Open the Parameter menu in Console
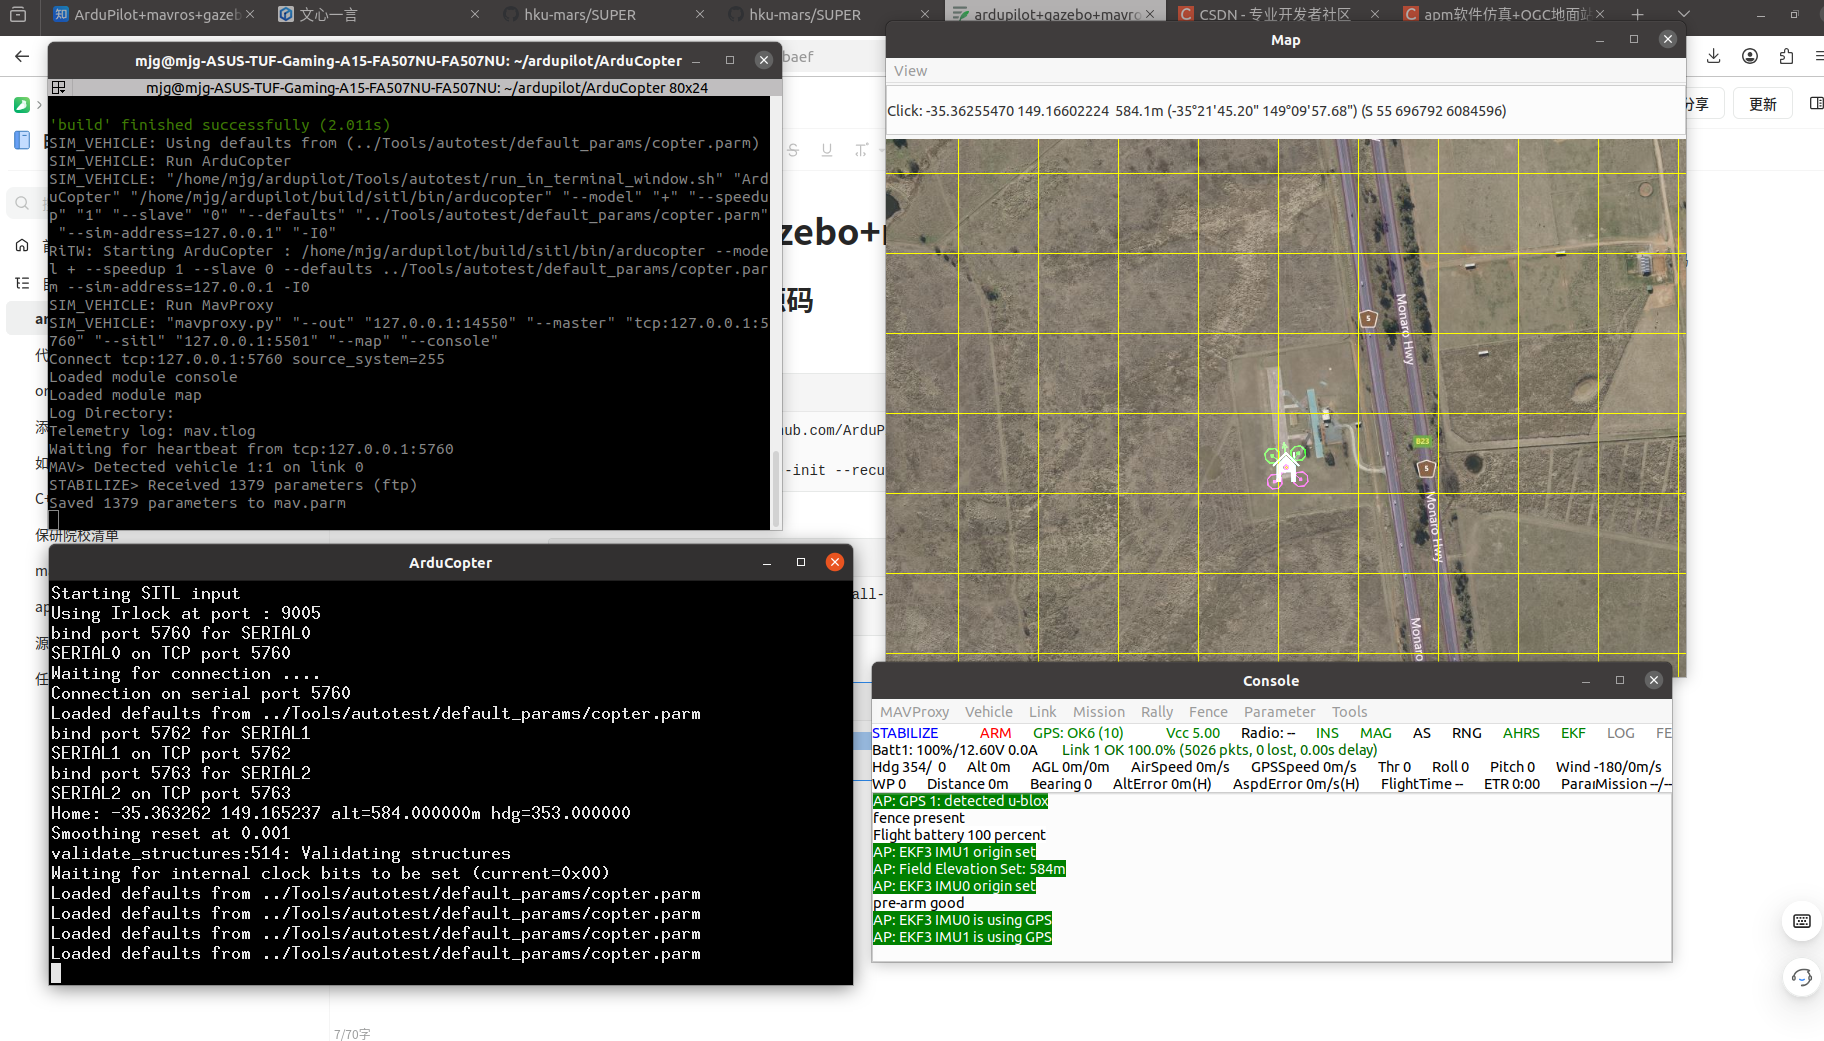 tap(1279, 711)
